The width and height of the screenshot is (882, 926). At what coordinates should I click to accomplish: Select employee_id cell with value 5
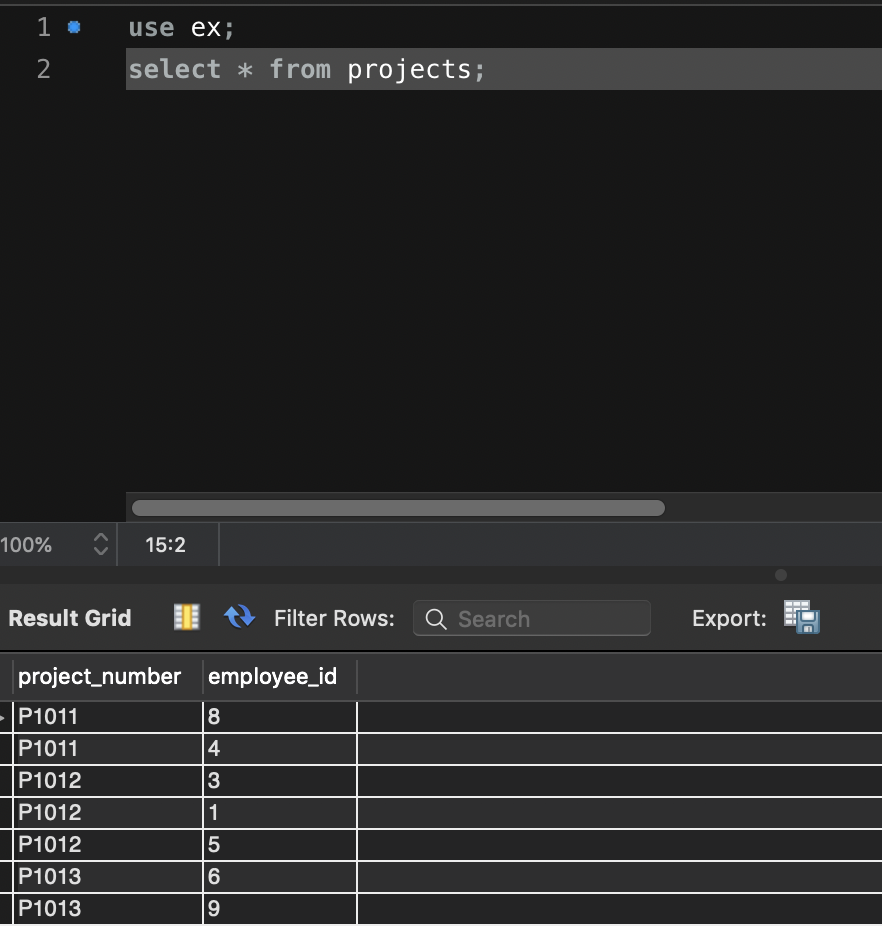click(280, 845)
